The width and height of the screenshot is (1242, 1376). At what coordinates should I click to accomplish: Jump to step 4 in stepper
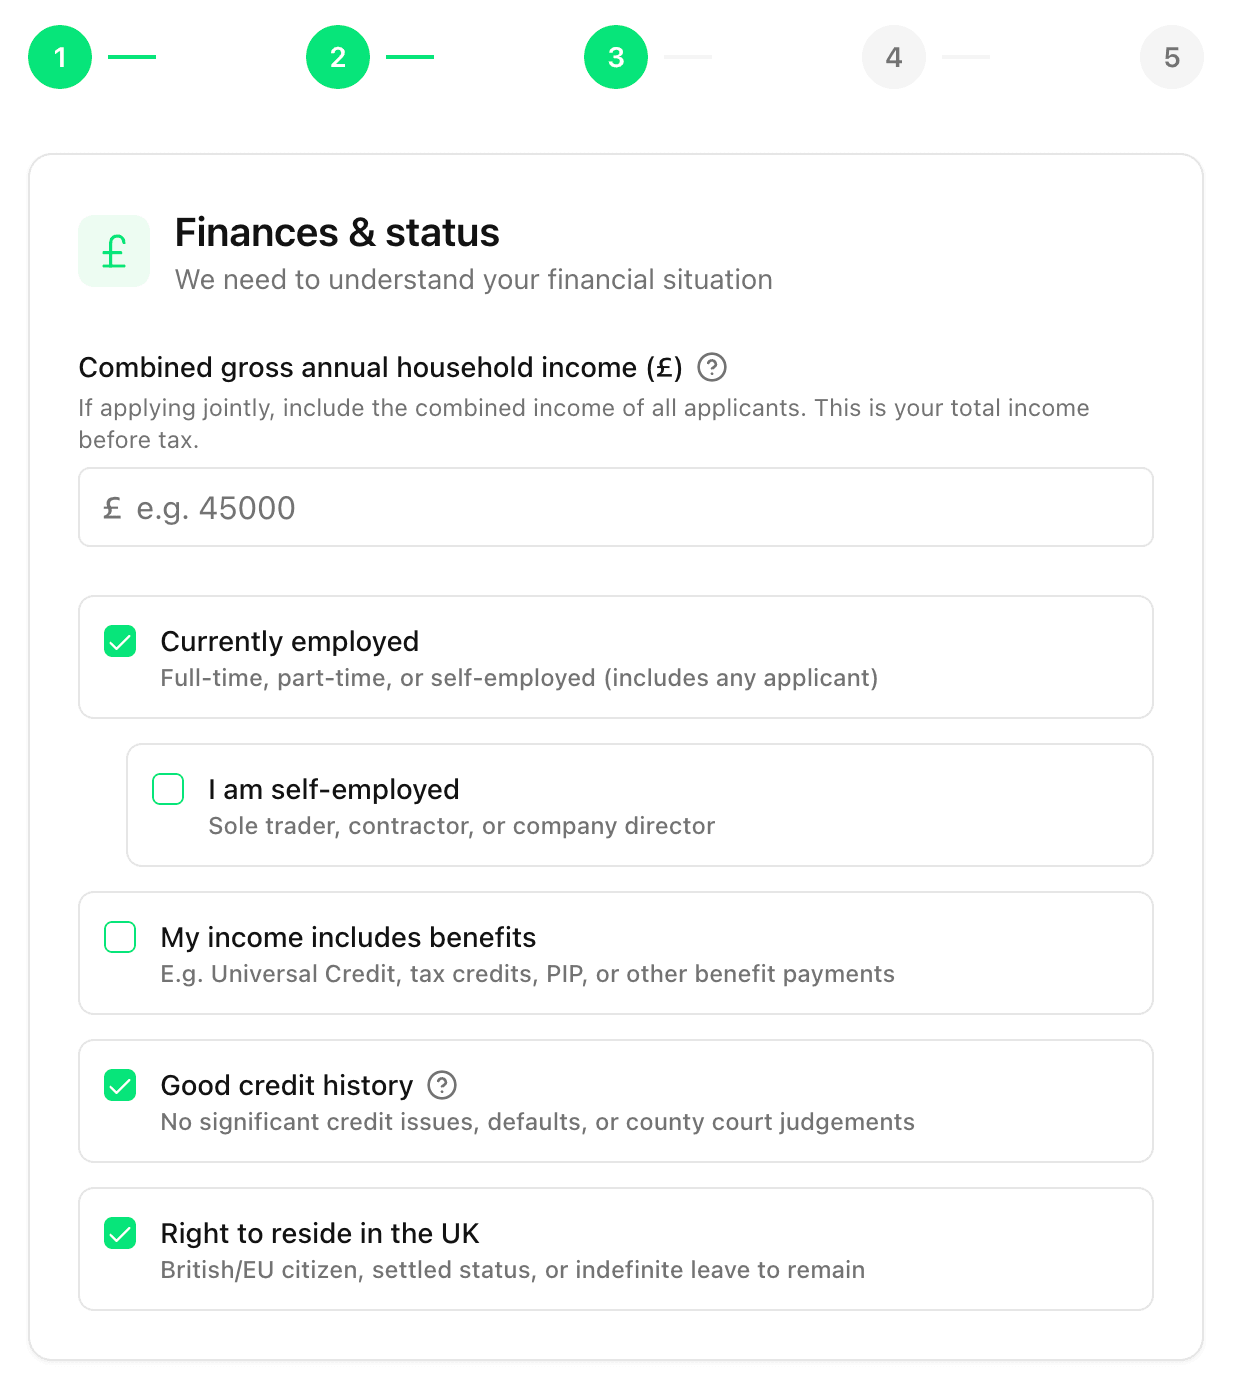coord(894,57)
